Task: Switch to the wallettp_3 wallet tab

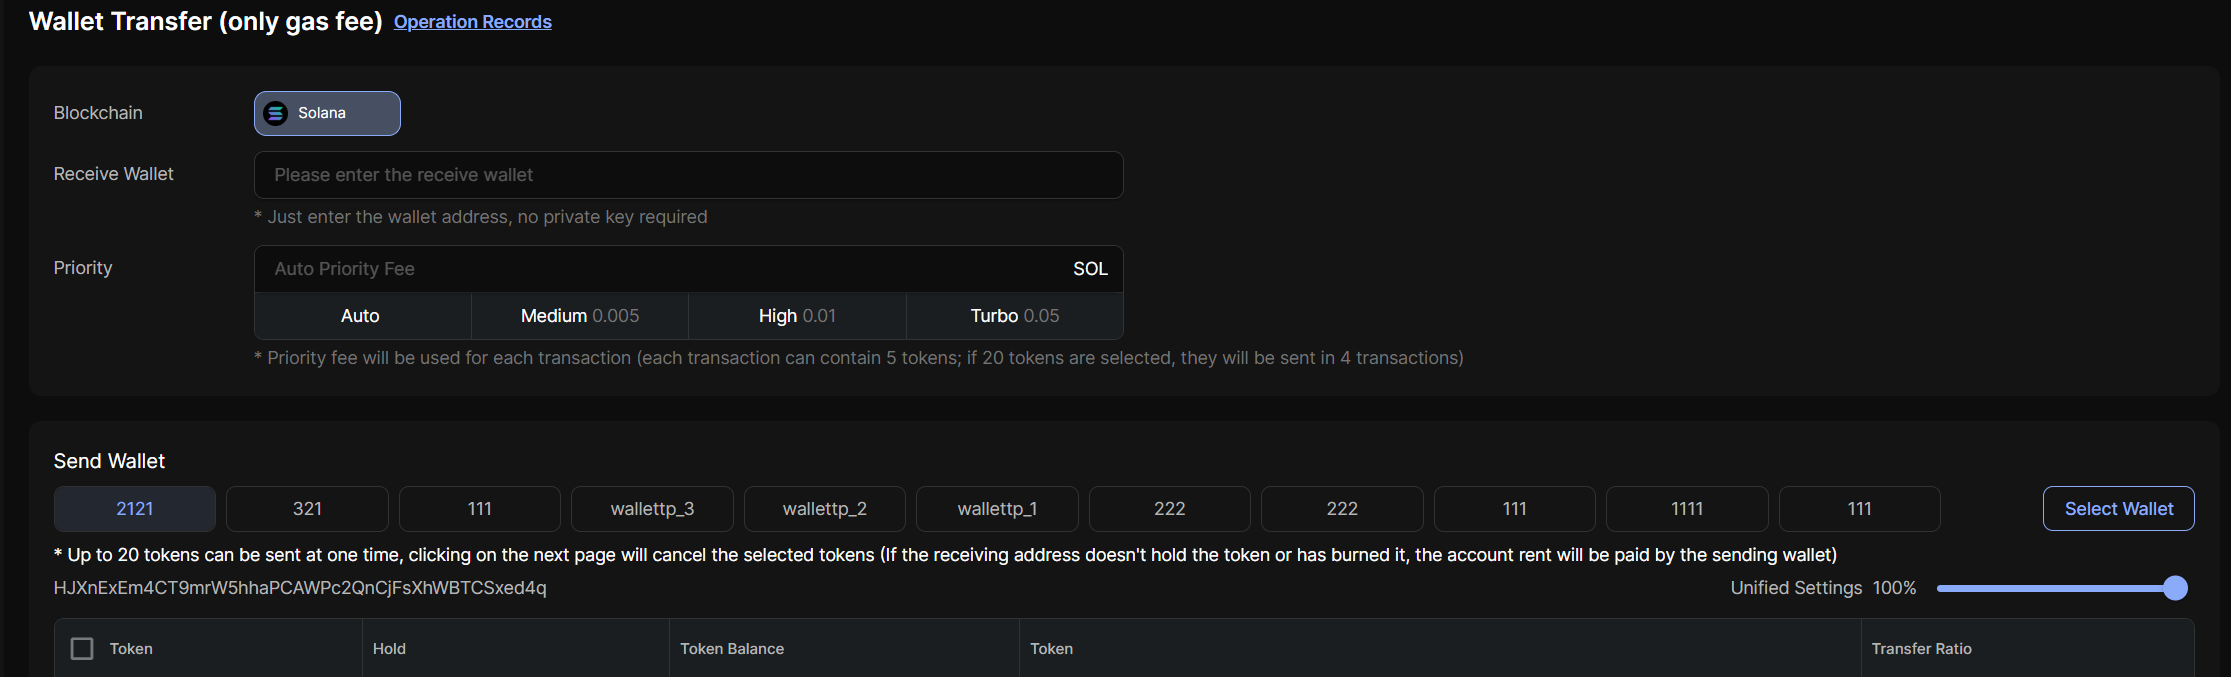Action: click(652, 509)
